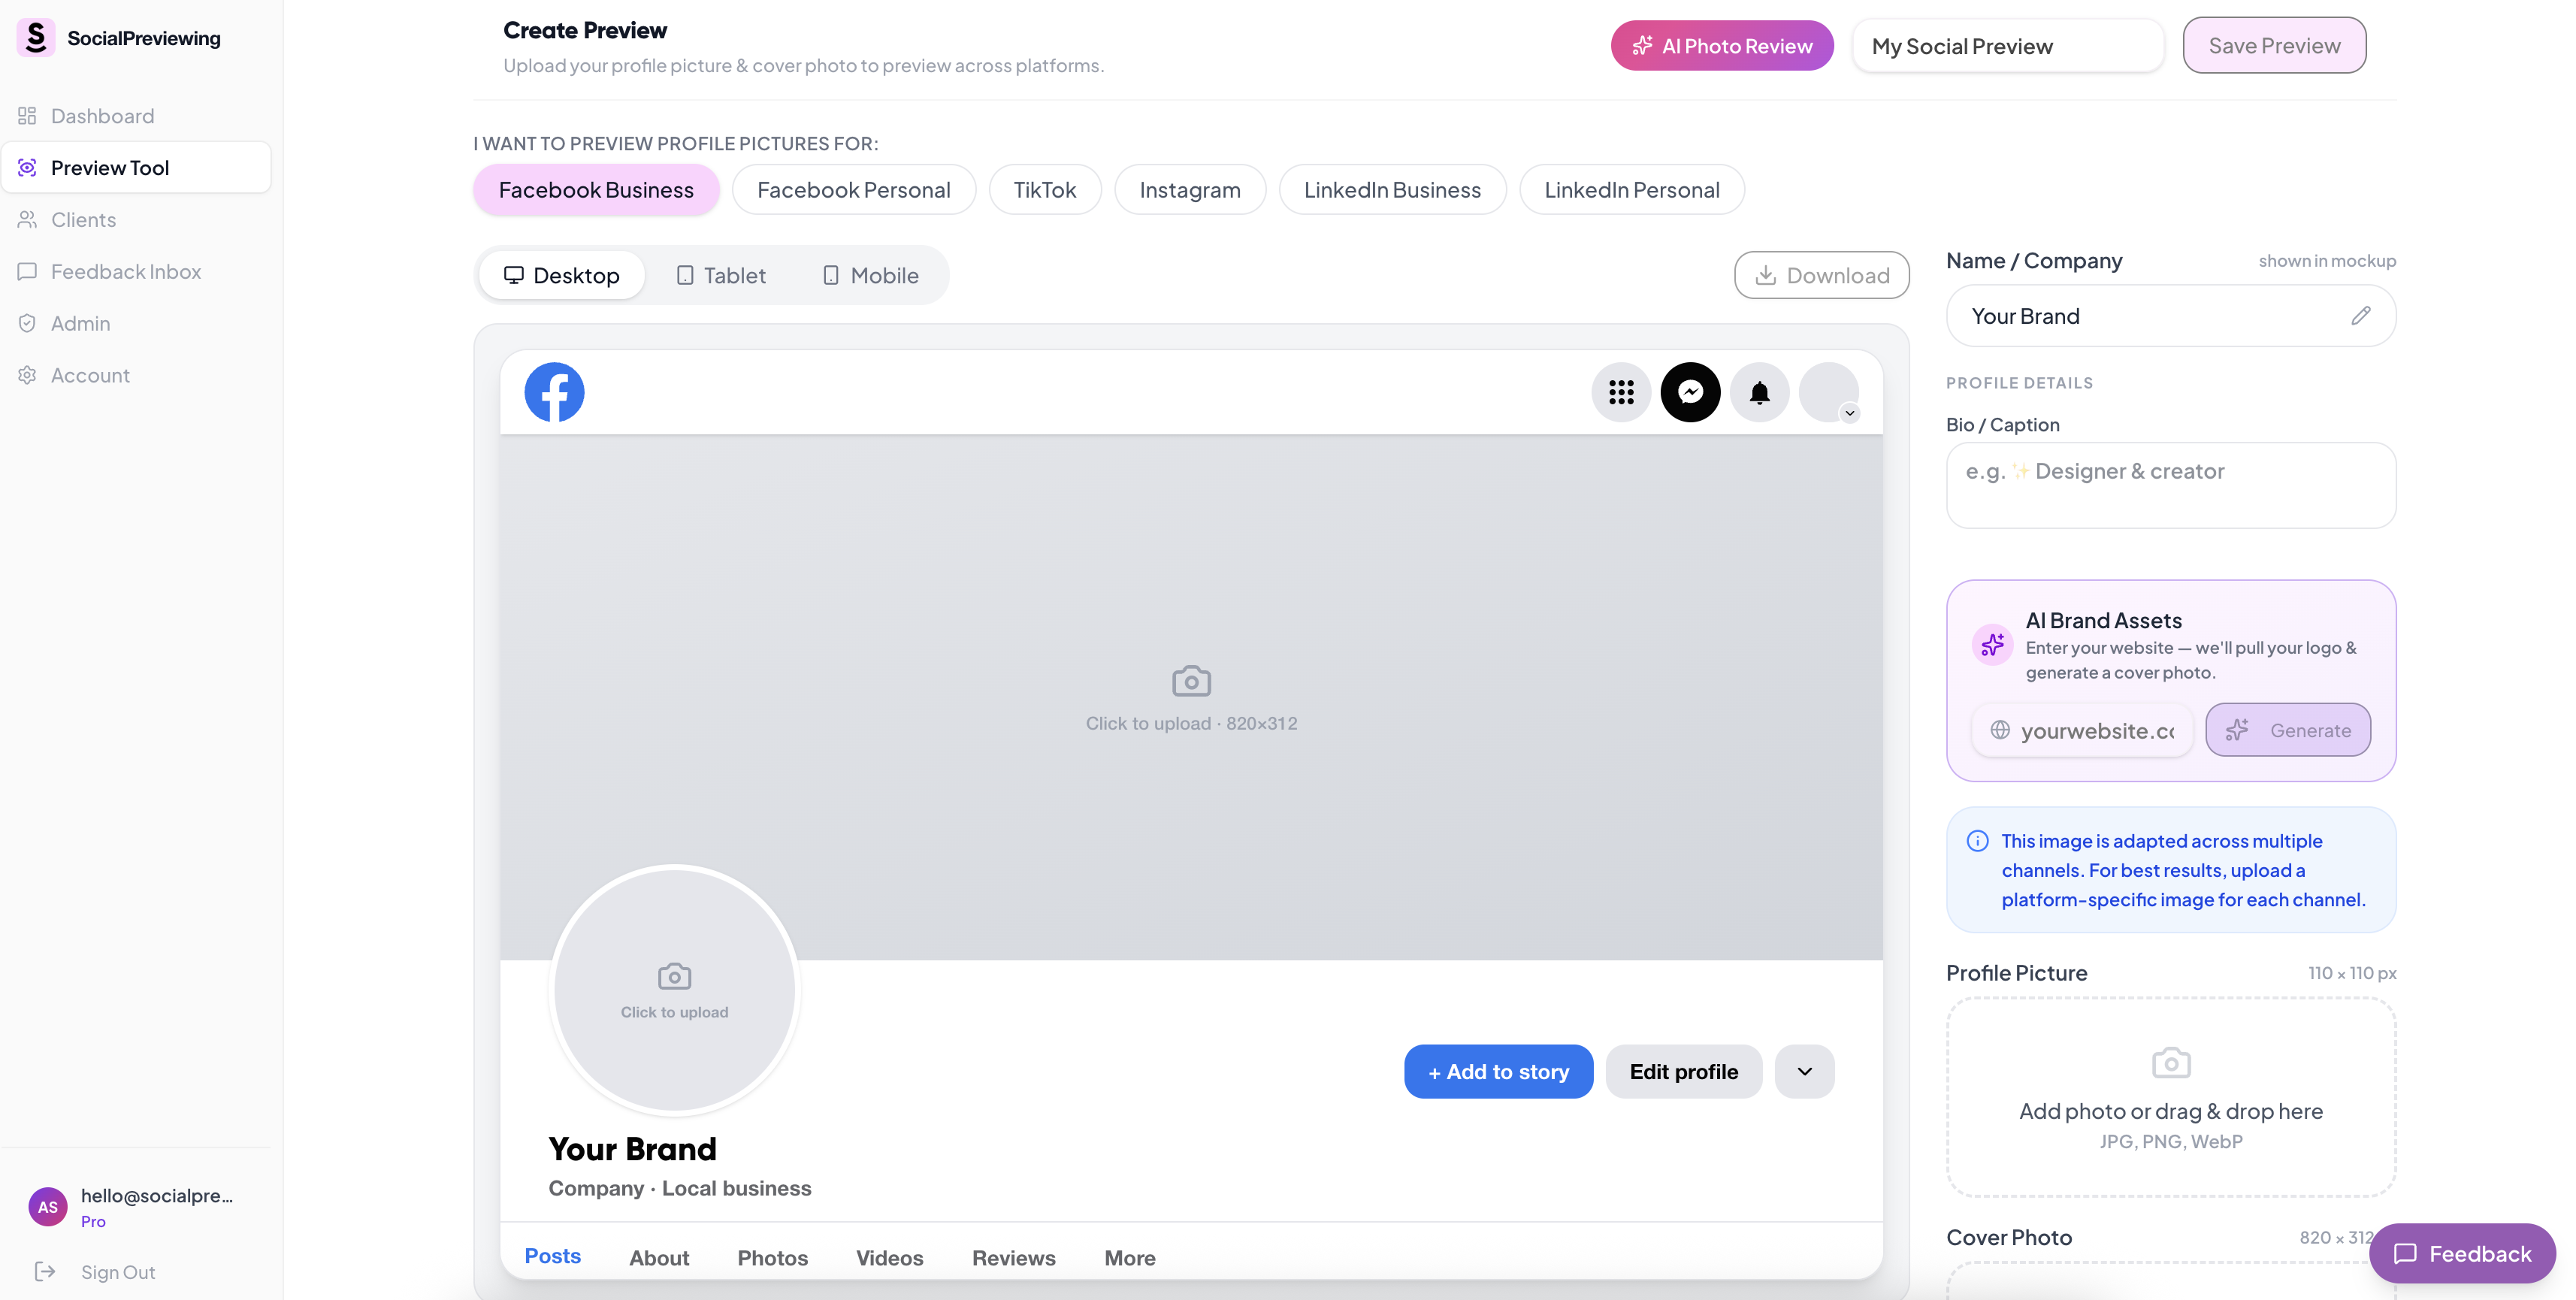Click the hello@socialpre... account email

point(157,1196)
